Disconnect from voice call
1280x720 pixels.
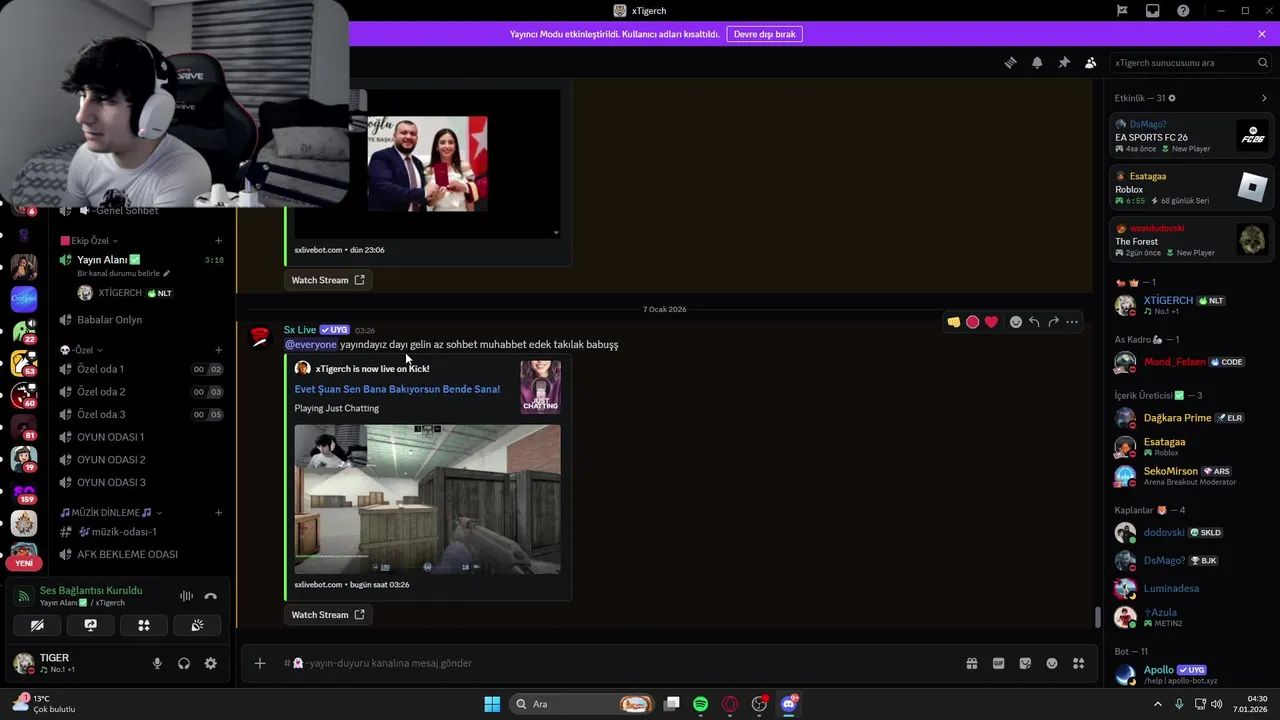(210, 596)
